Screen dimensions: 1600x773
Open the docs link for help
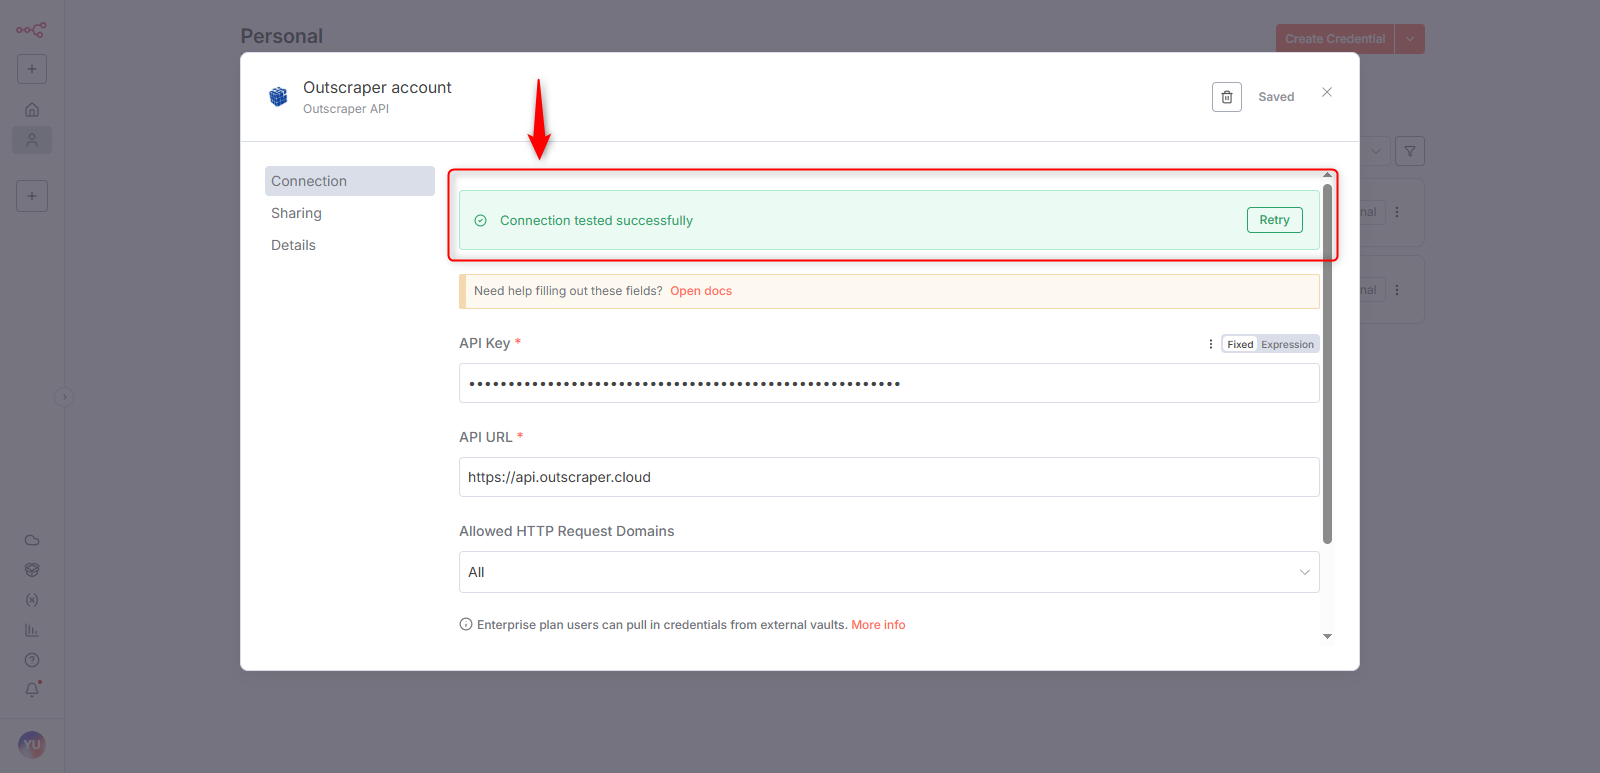tap(700, 291)
